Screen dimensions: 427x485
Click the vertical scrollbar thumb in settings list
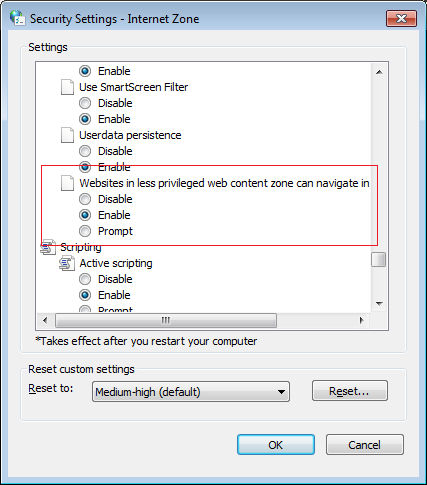point(379,260)
